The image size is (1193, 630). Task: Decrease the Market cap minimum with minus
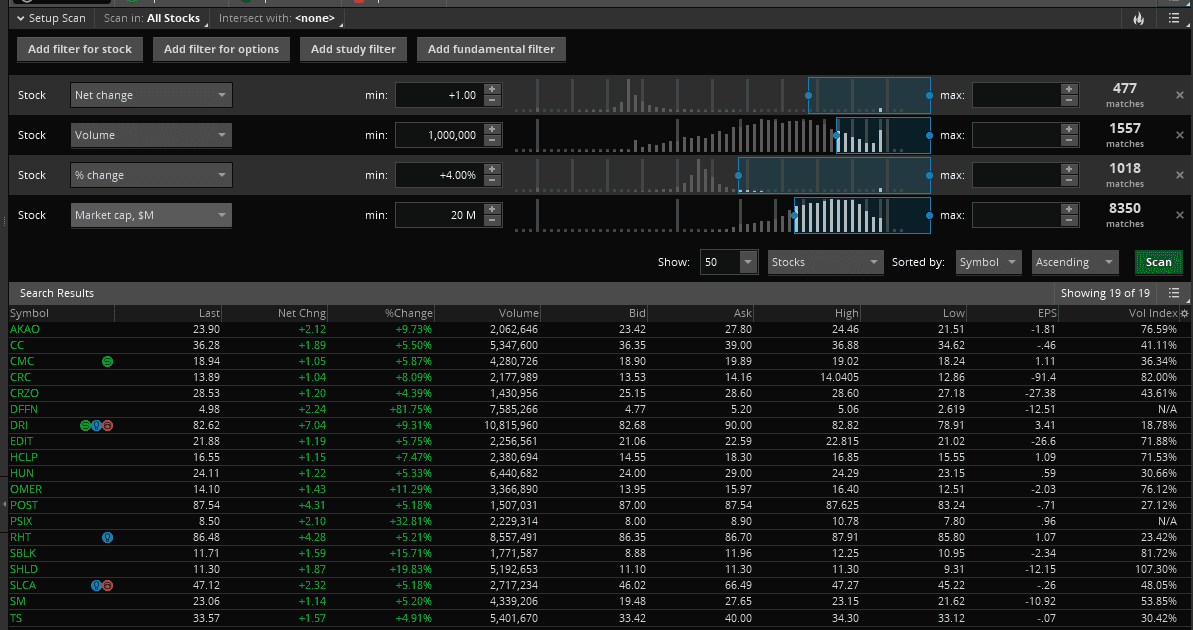(492, 221)
